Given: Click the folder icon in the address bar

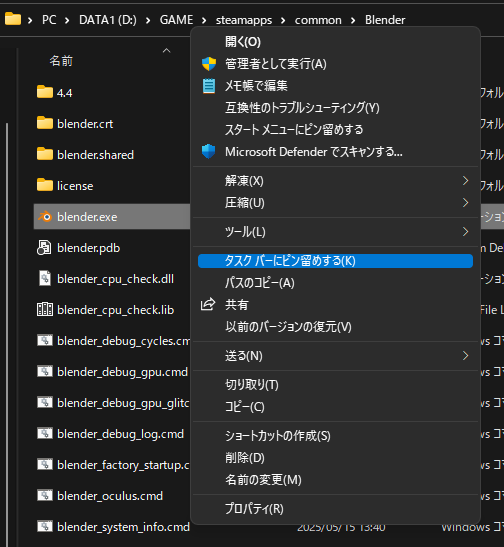Looking at the screenshot, I should click(x=13, y=19).
